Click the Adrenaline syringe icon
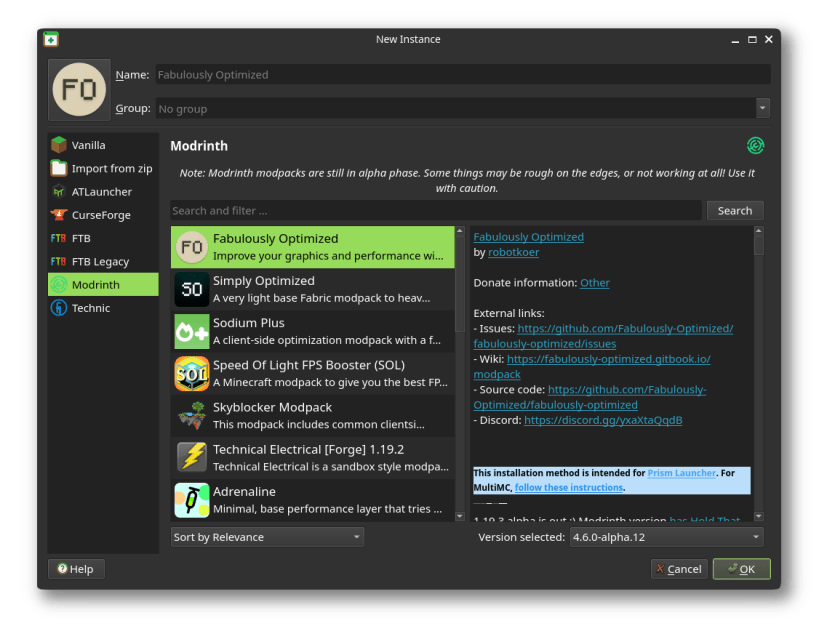The width and height of the screenshot is (819, 618). coord(192,500)
